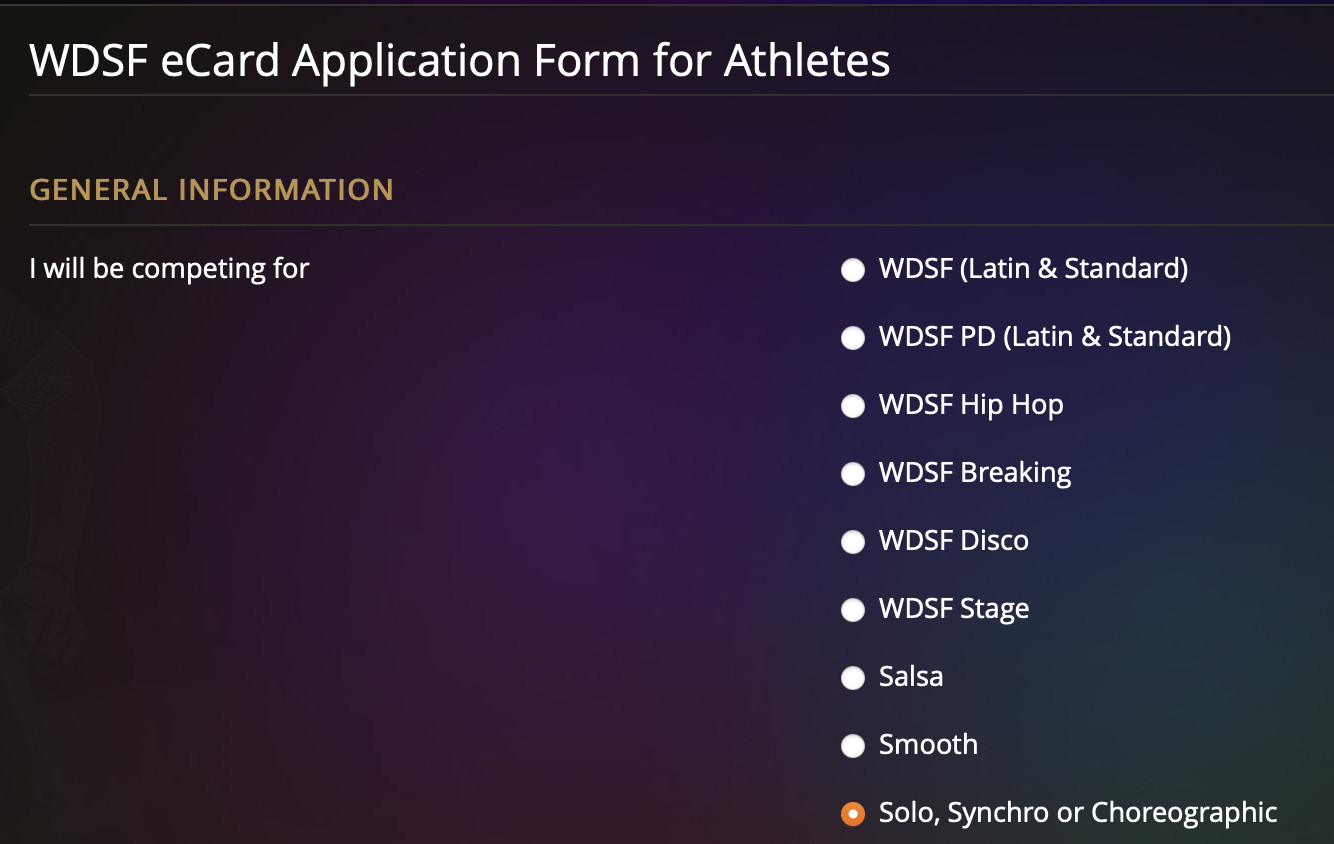Click the "WDSF (Latin & Standard)" label text
Screen dimensions: 1334x844
click(x=1033, y=269)
